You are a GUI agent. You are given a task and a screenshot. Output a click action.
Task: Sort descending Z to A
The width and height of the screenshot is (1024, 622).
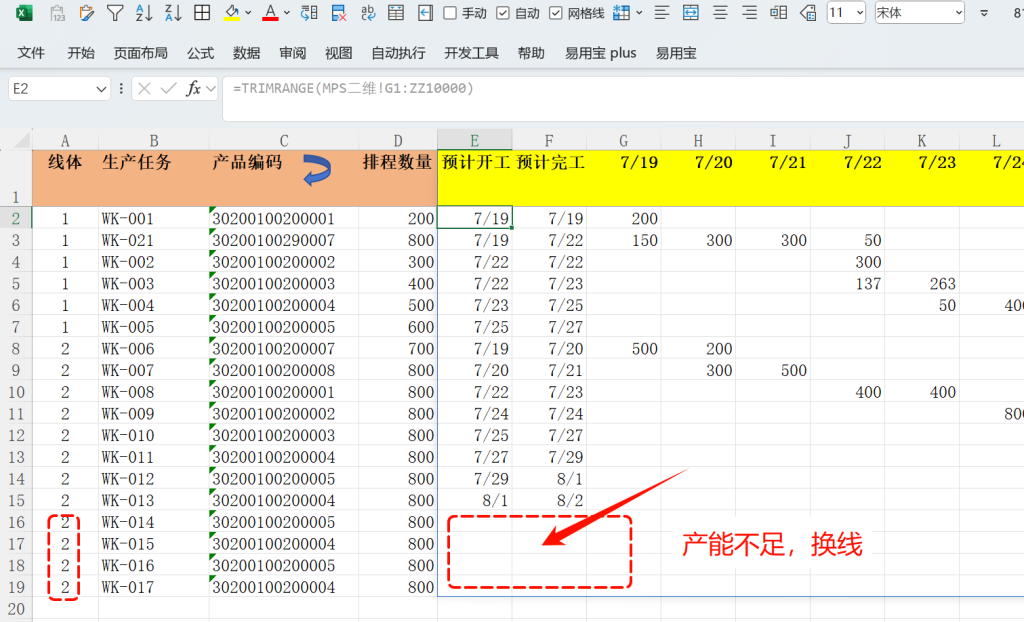(172, 12)
